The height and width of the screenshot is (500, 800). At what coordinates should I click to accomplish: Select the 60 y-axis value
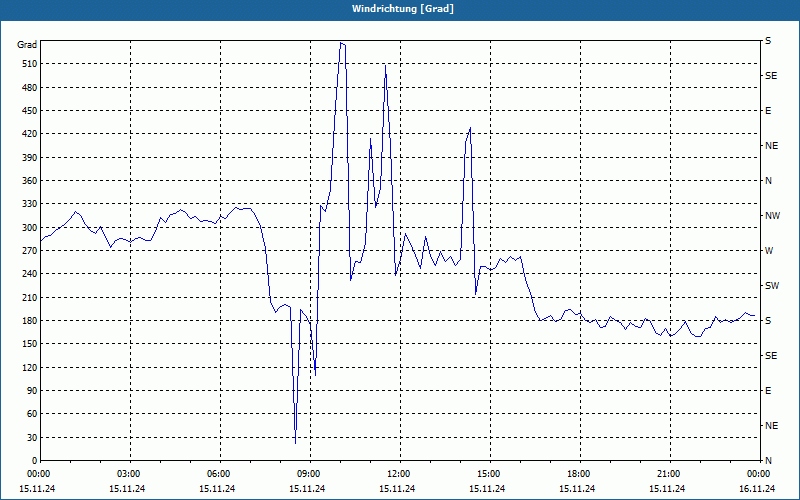tap(32, 414)
